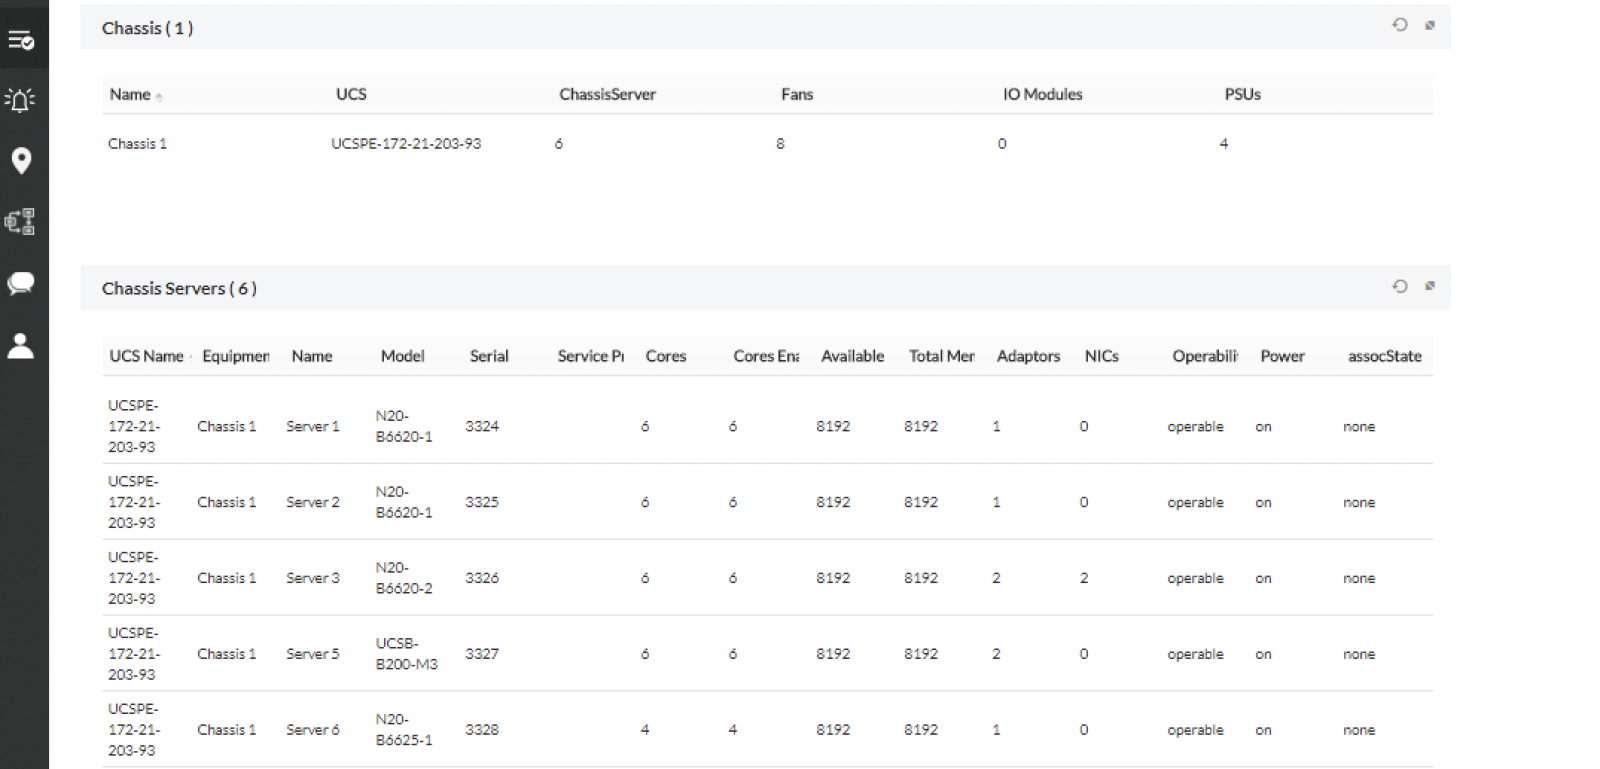Click the user profile sidebar icon
Screen dimensions: 1600x769
pos(21,345)
